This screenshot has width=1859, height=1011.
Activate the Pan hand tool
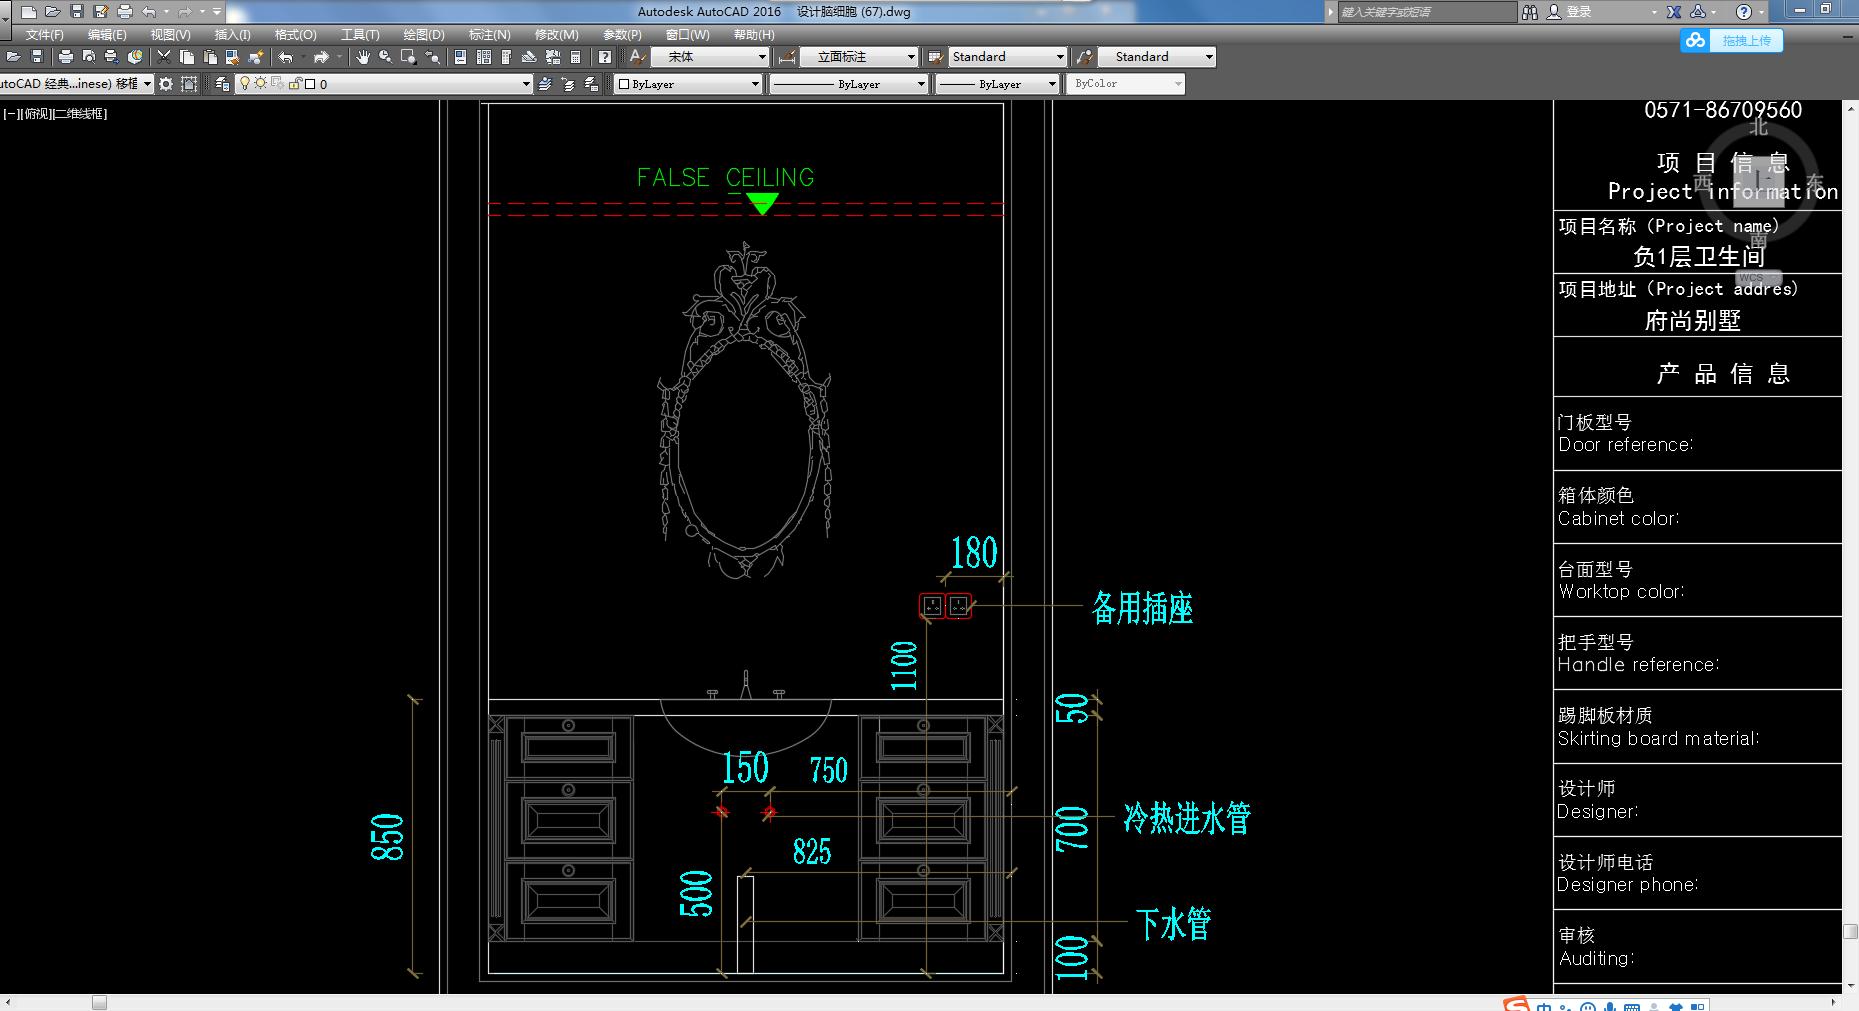[x=363, y=57]
